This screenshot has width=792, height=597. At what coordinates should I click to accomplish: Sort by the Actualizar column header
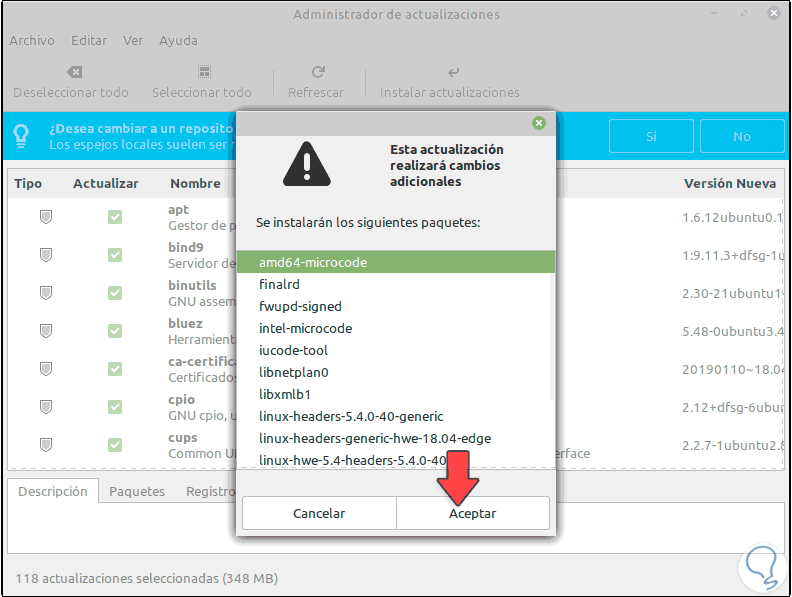[x=106, y=183]
